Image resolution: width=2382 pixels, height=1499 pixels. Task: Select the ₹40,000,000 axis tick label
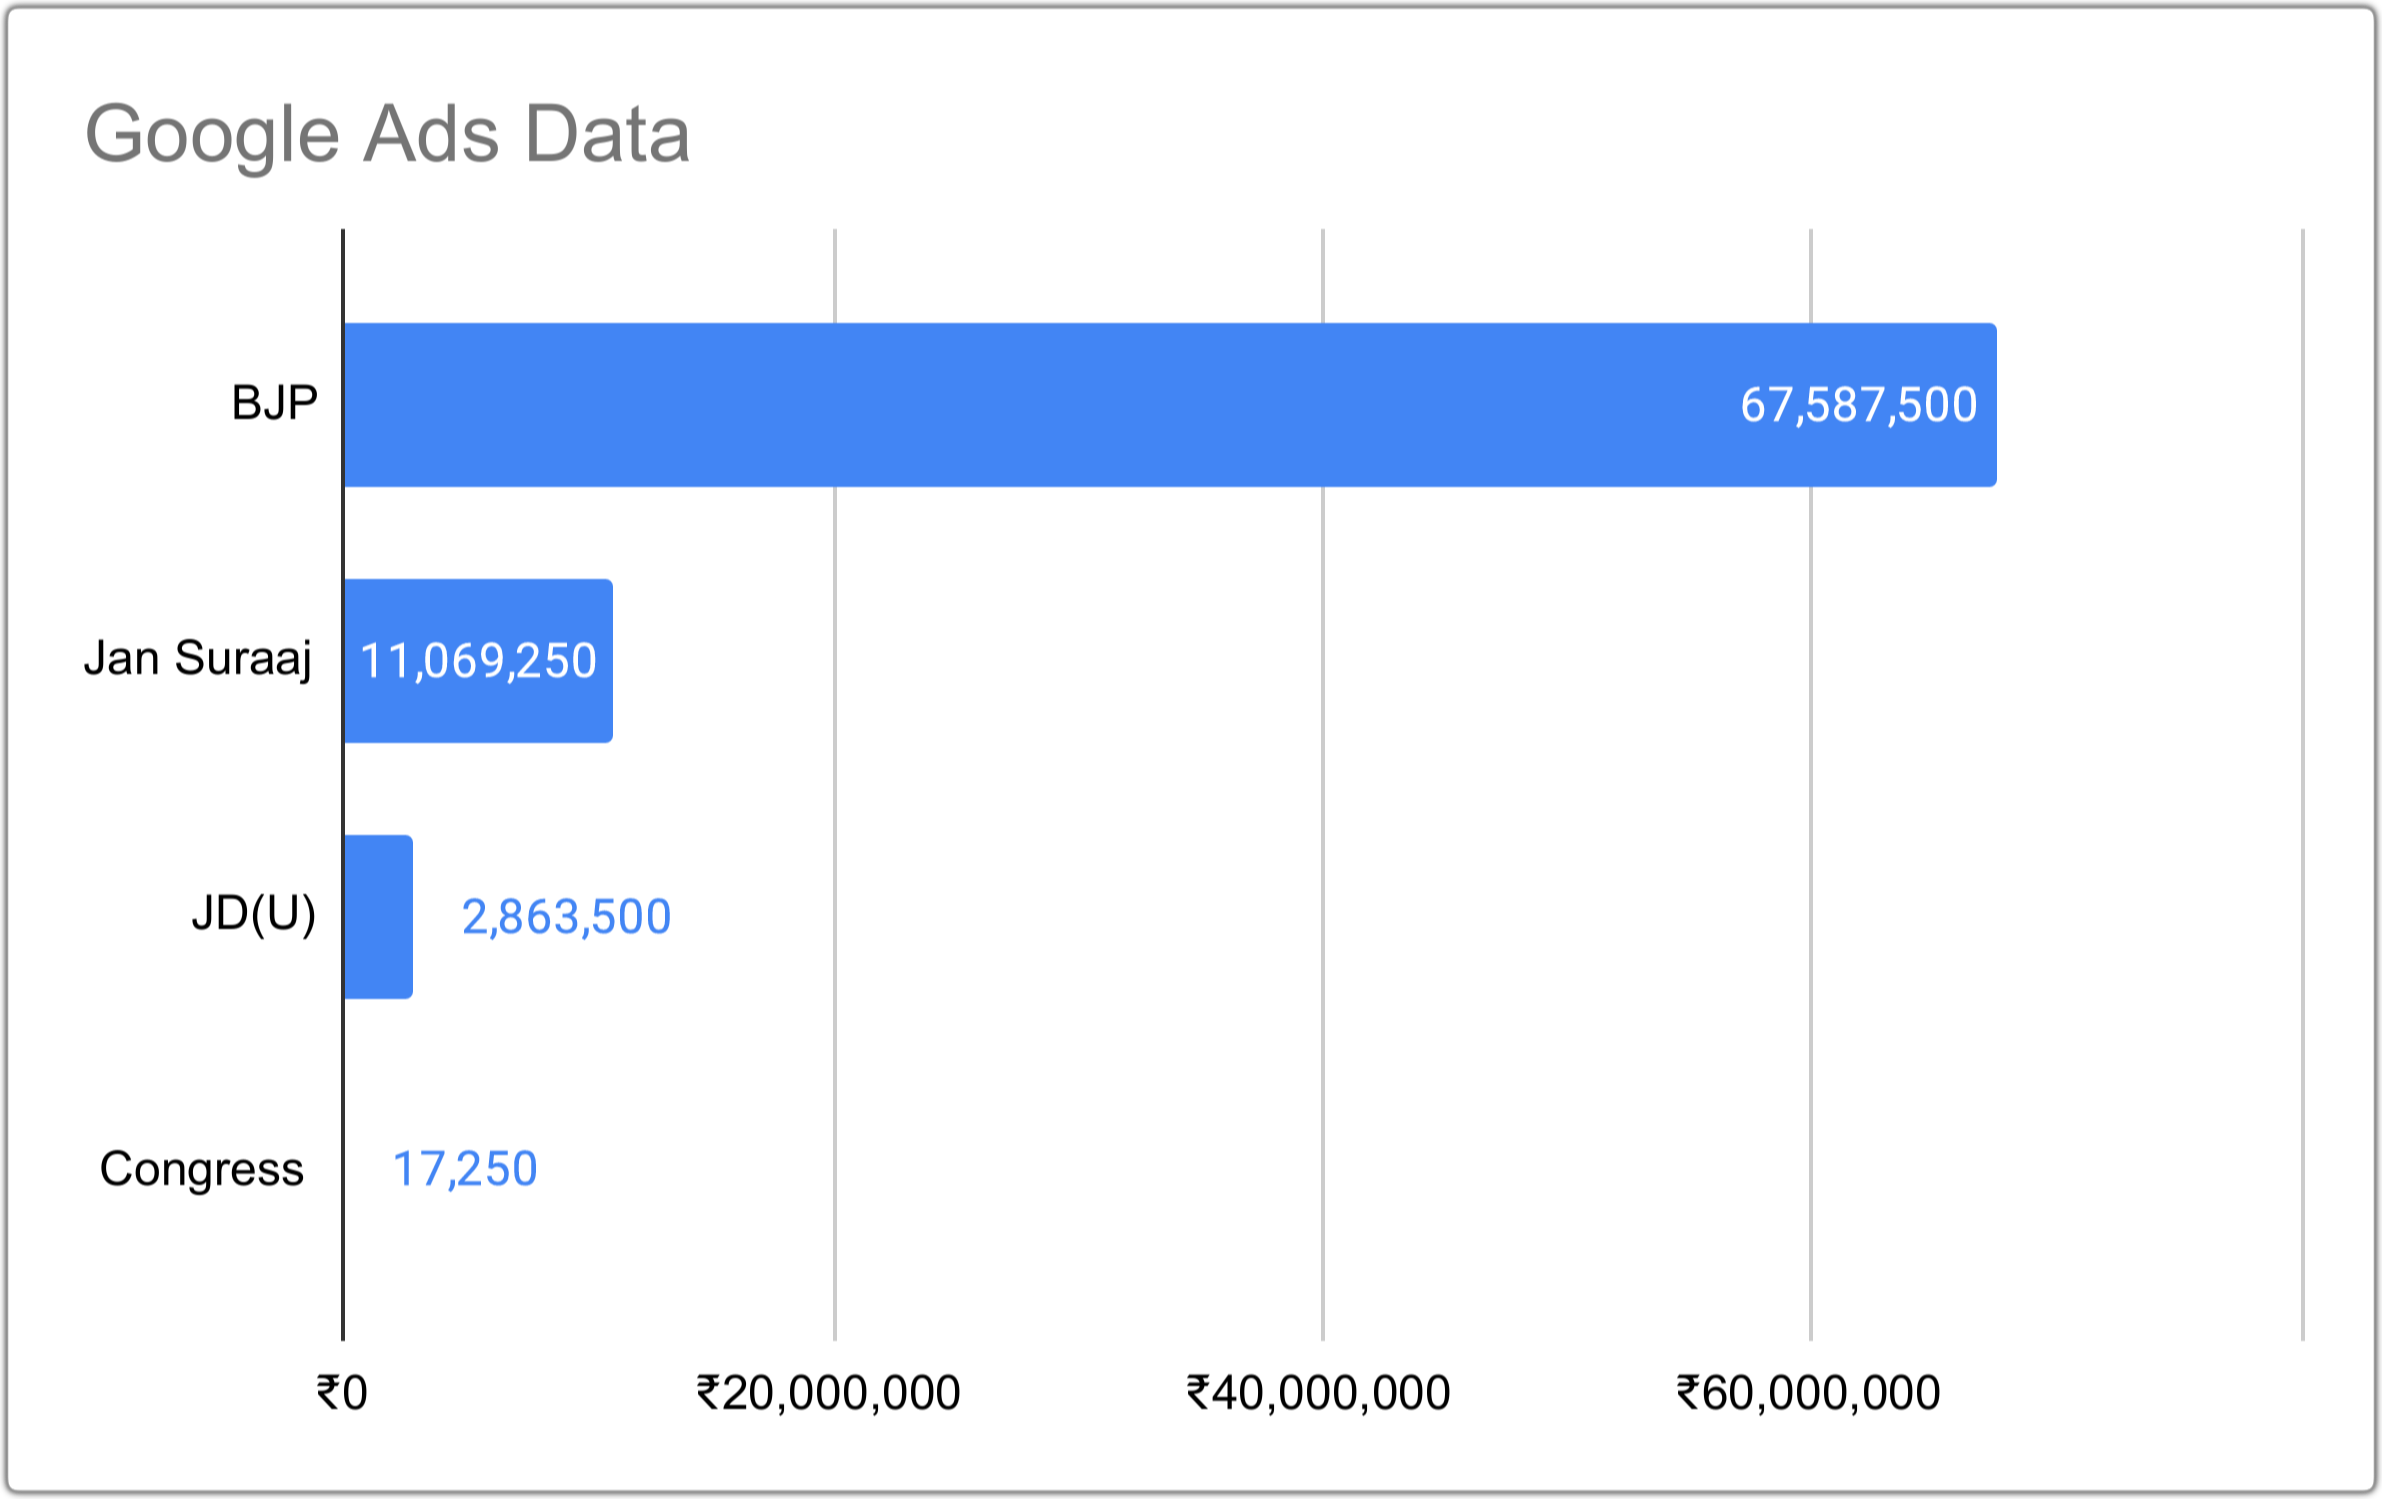pyautogui.click(x=1318, y=1393)
